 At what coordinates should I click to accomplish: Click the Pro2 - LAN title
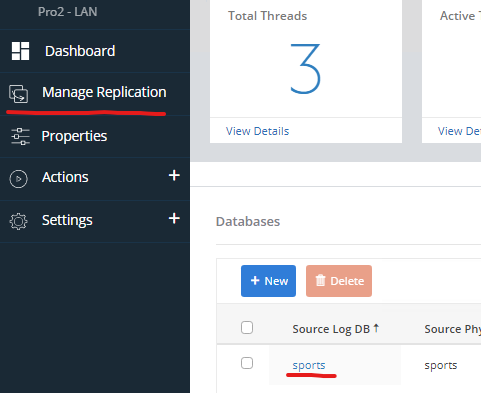pos(68,12)
